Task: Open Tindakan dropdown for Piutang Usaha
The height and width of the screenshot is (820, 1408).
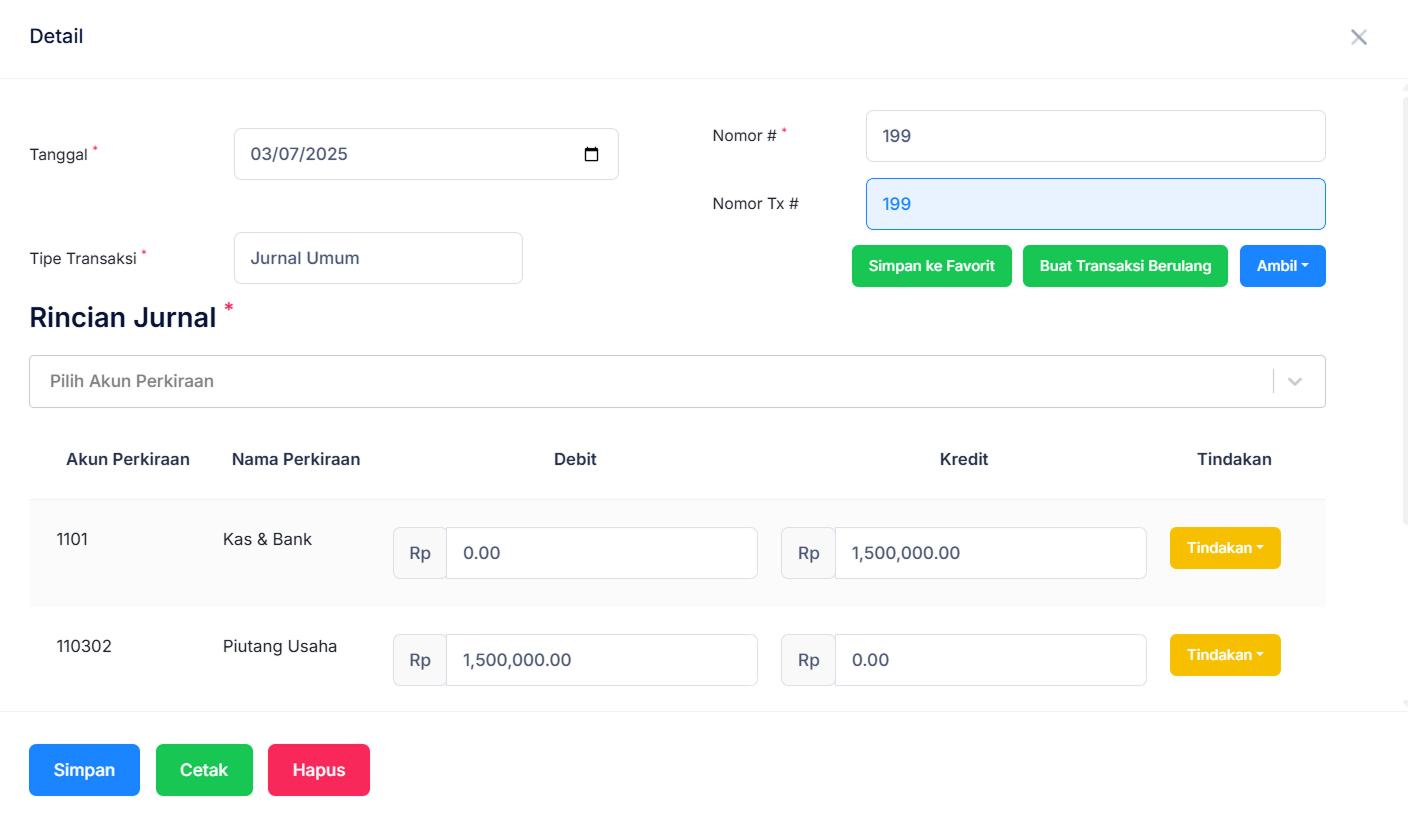Action: pos(1224,655)
